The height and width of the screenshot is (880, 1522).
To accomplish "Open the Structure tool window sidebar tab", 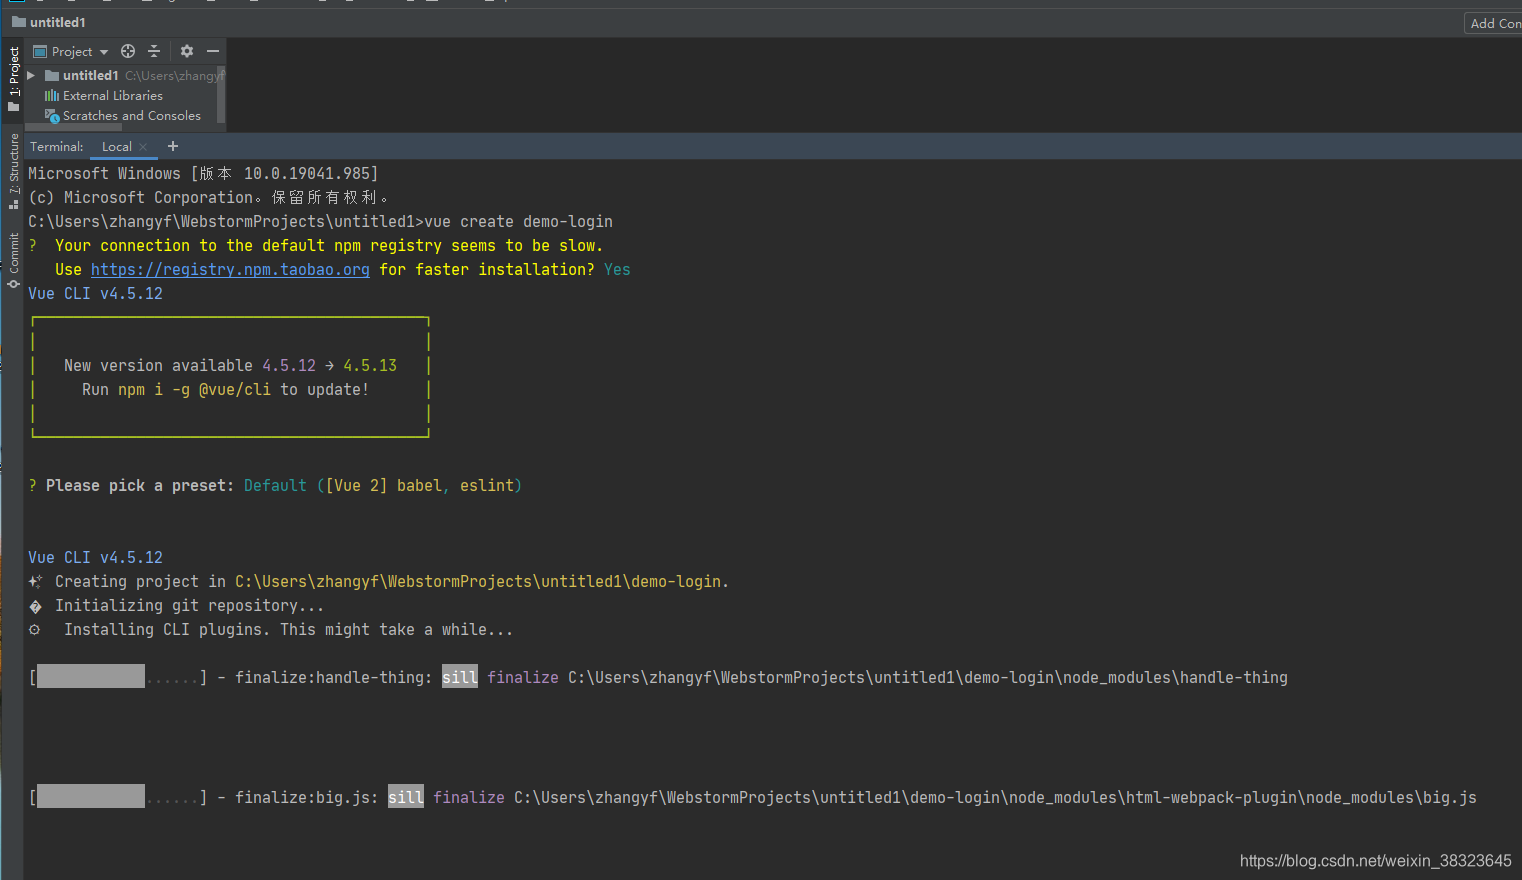I will [x=13, y=171].
